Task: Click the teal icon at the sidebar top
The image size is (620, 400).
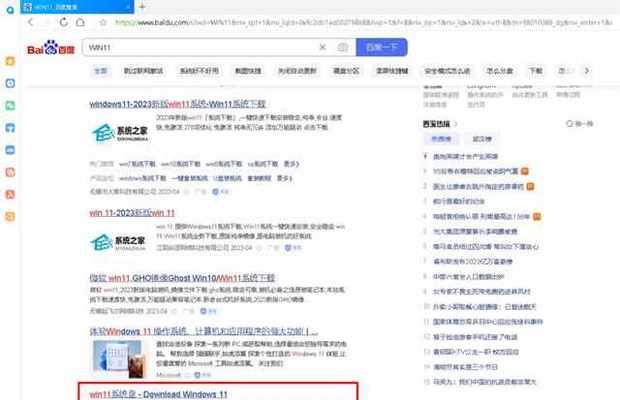Action: click(10, 10)
